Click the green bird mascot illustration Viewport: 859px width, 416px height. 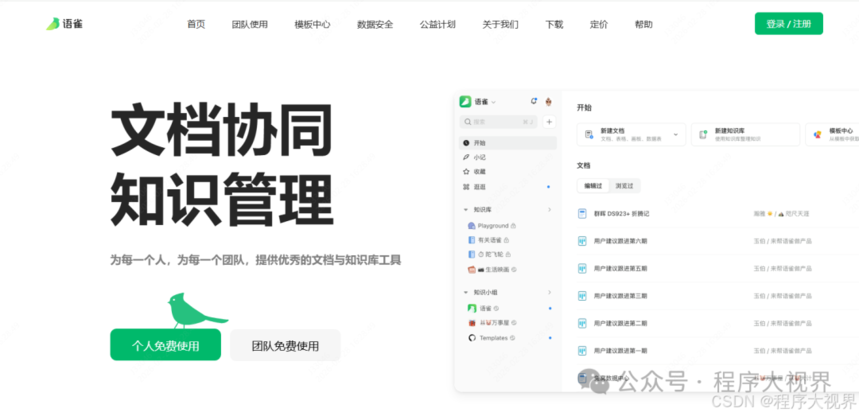(x=196, y=310)
